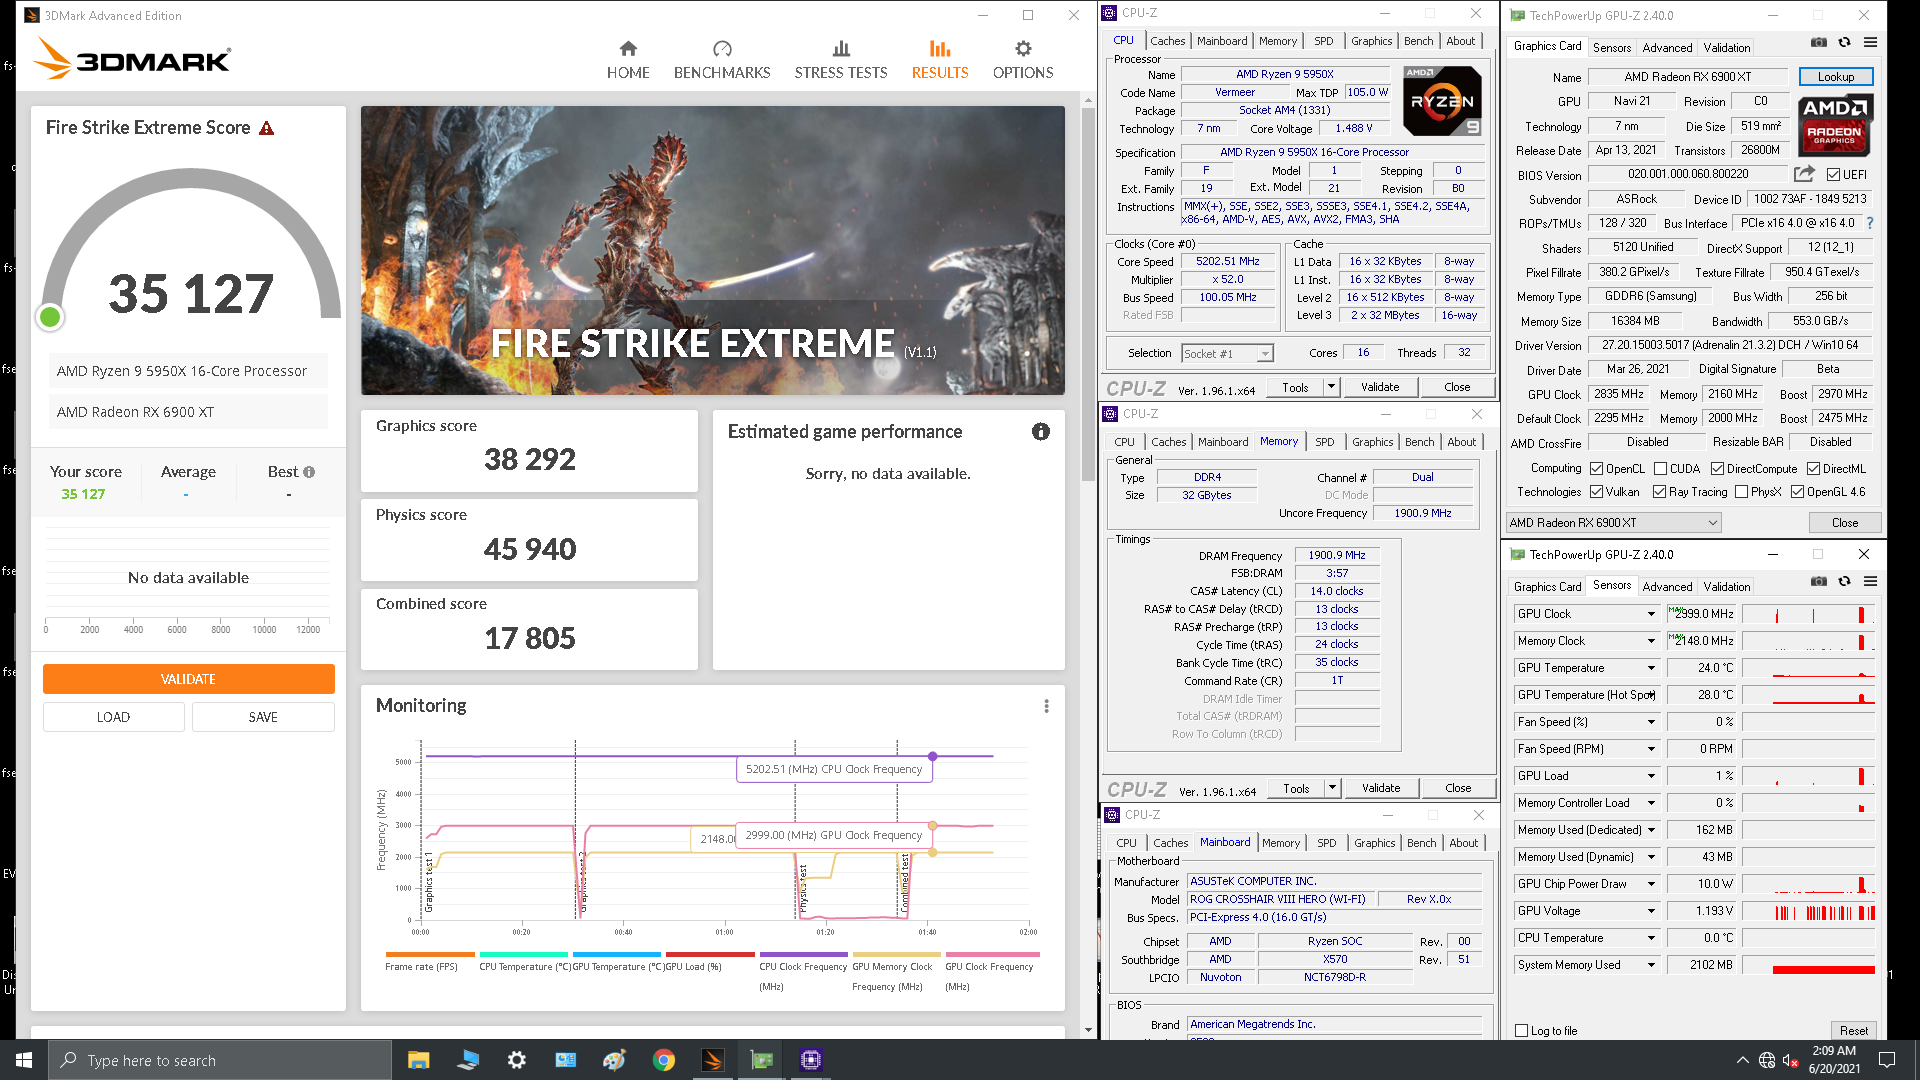Toggle the Ray Tracing checkbox in GPU-Z
Image resolution: width=1920 pixels, height=1080 pixels.
[x=1659, y=492]
